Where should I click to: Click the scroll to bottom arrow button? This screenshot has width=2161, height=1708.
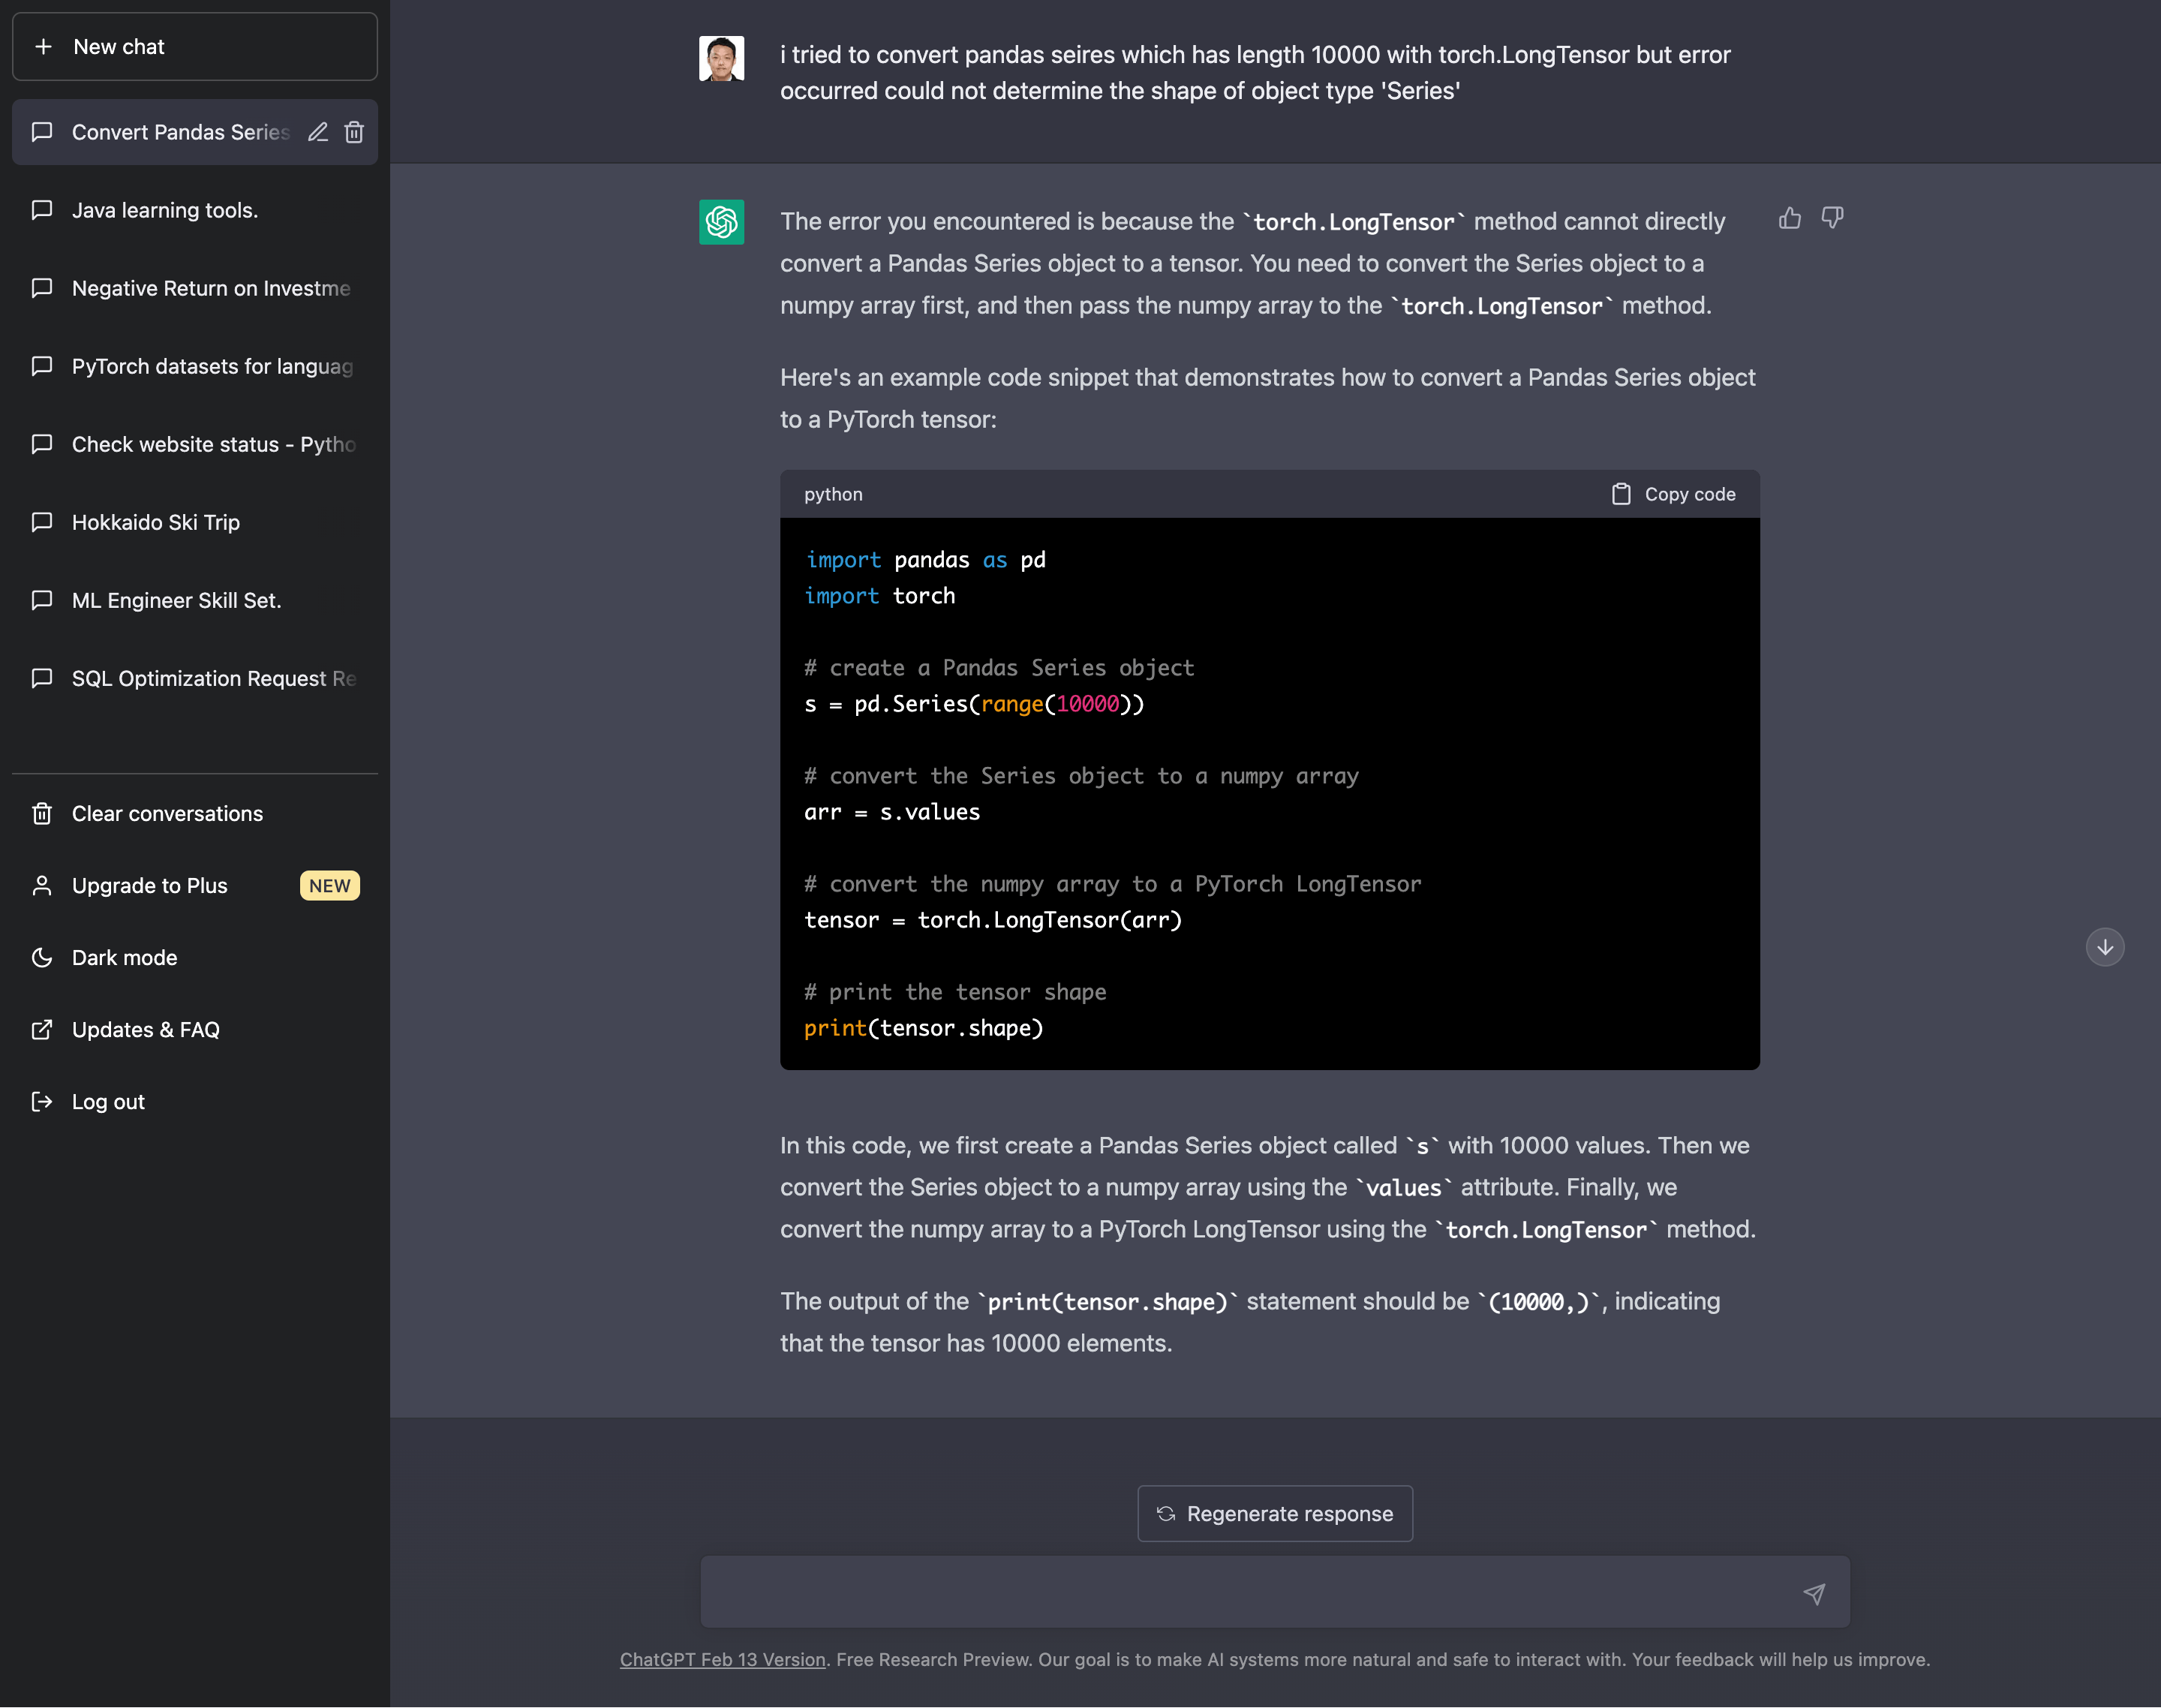coord(2105,947)
